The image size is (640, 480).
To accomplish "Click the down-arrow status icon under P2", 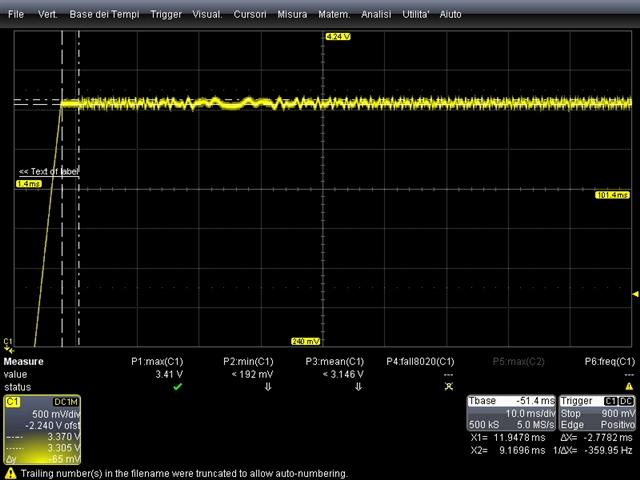I will (x=268, y=387).
